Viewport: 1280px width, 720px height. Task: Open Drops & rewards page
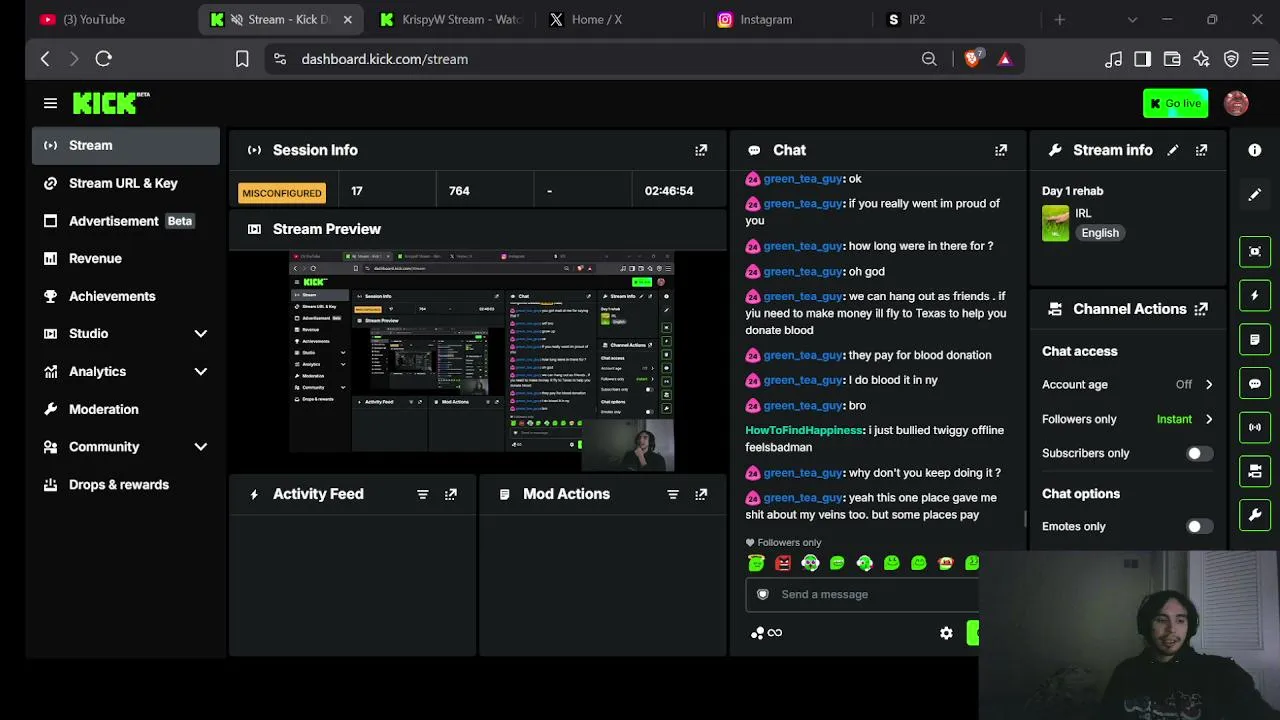[x=126, y=485]
